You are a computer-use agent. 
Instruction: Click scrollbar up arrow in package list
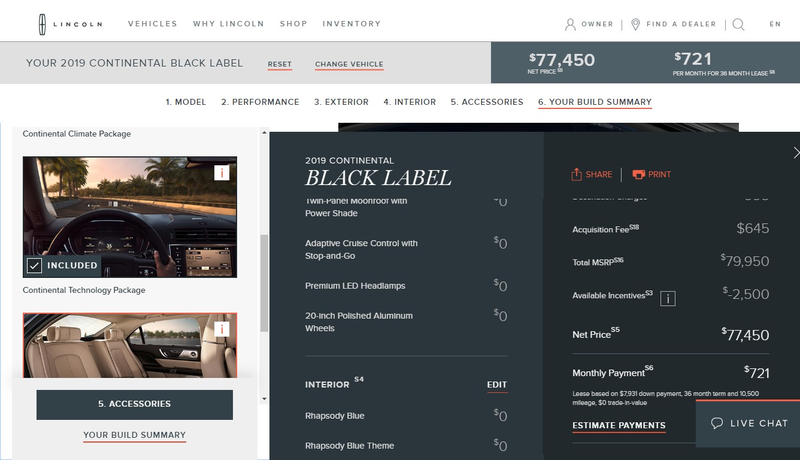point(264,133)
